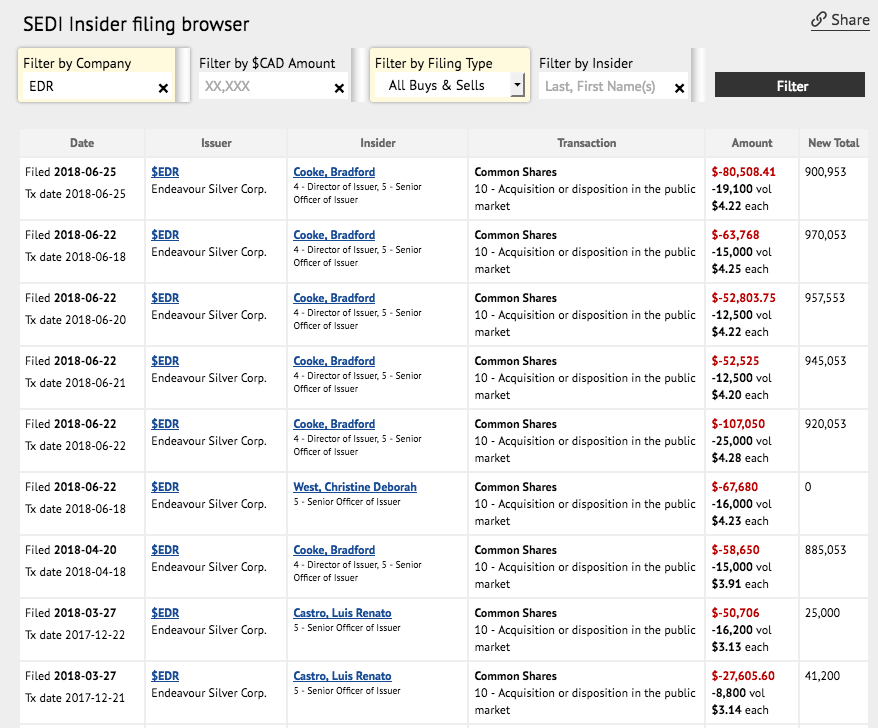This screenshot has height=728, width=878.
Task: Select New Total value 900,953
Action: [825, 172]
